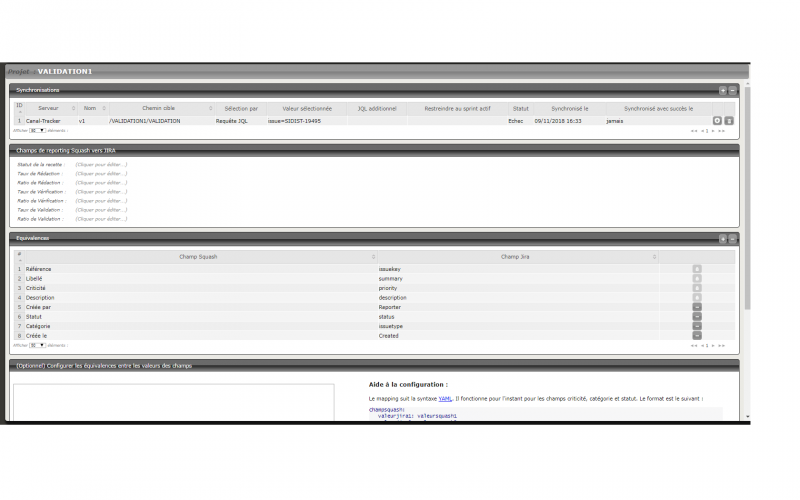Edit the Taux de Rédaction field

click(101, 173)
